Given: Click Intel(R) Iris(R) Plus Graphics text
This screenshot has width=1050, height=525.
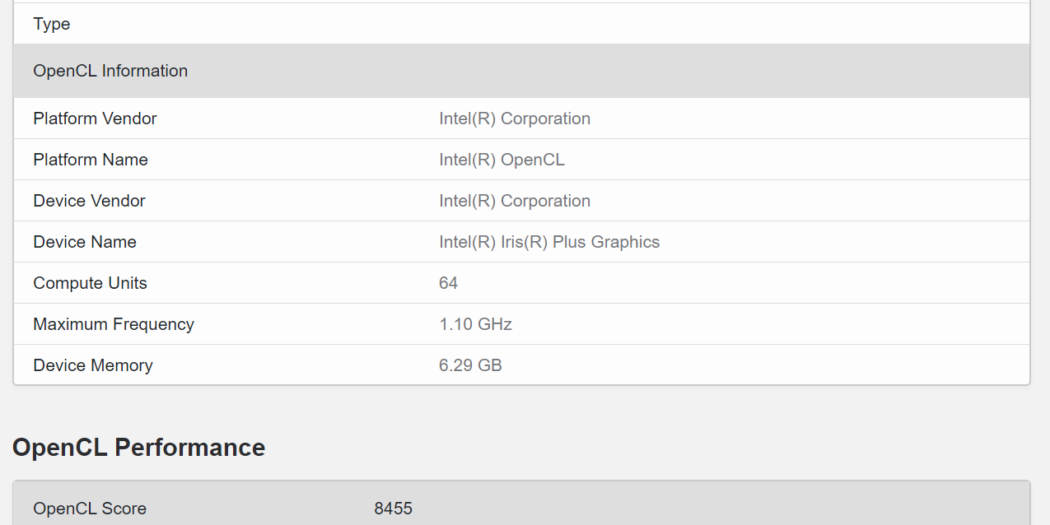Looking at the screenshot, I should [549, 242].
